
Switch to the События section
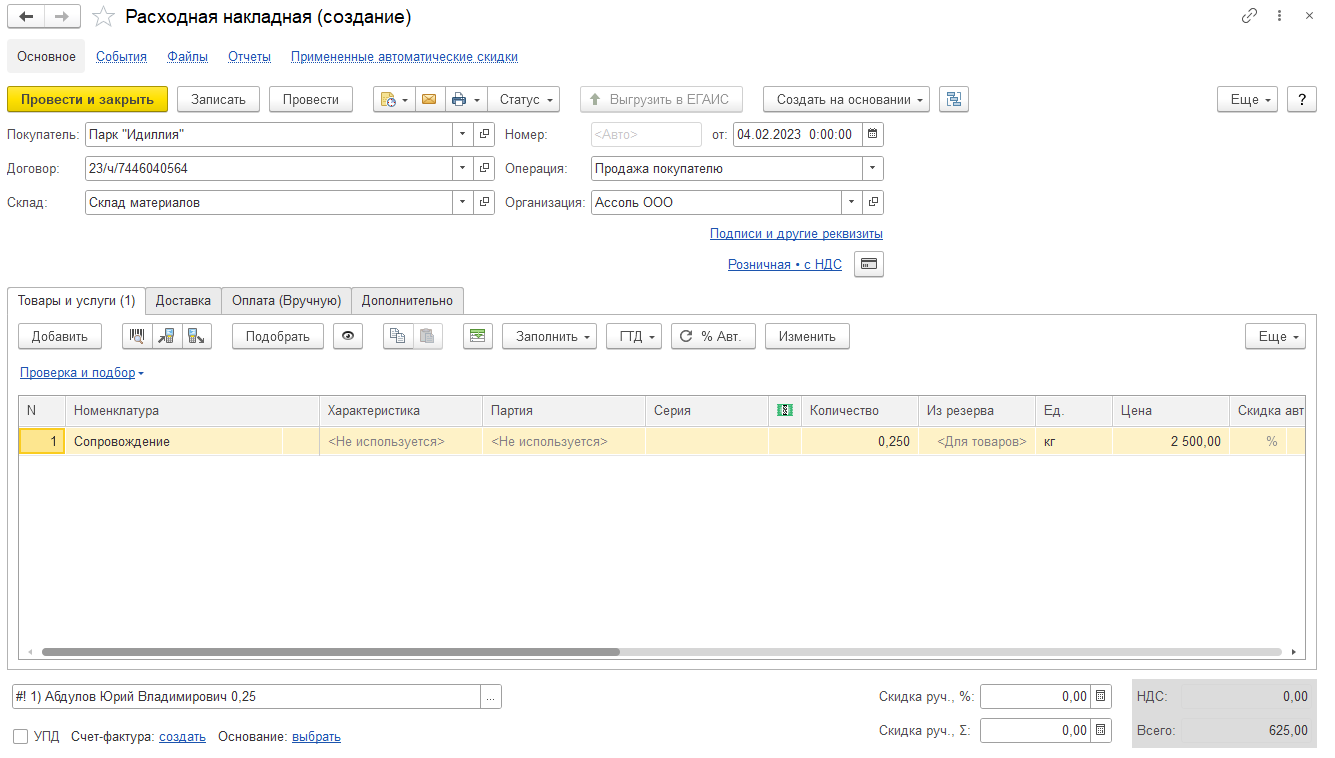121,57
